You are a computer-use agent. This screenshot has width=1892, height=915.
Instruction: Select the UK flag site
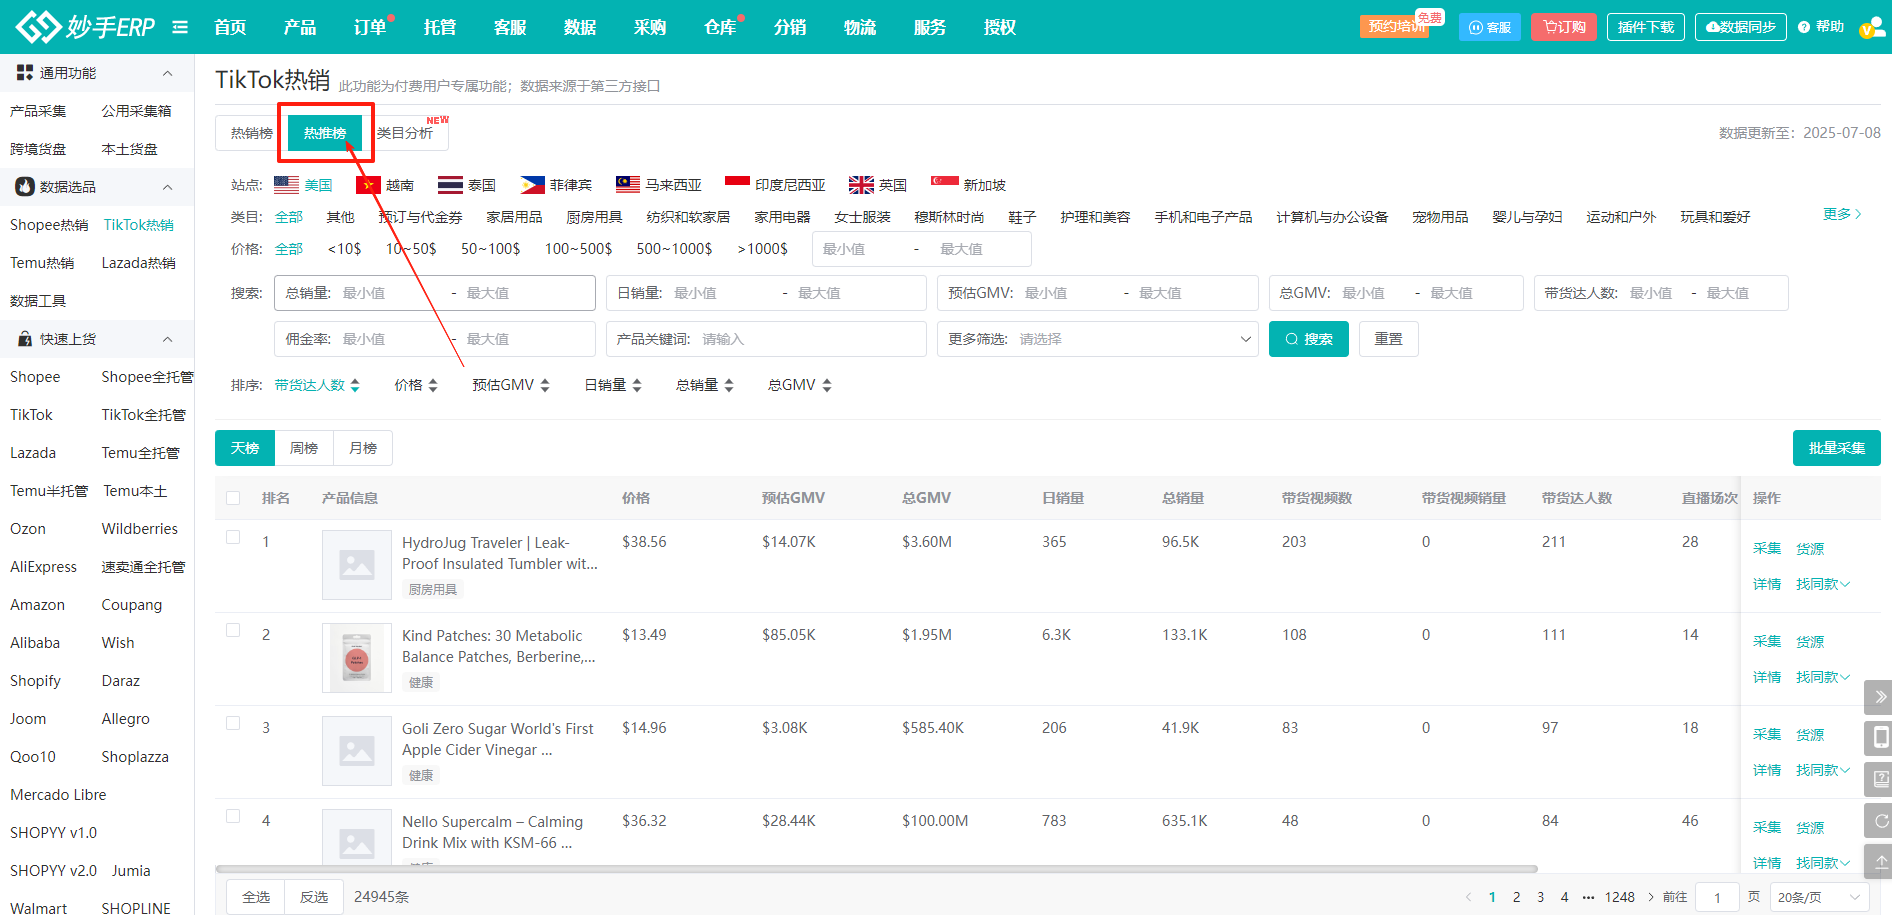click(x=861, y=185)
